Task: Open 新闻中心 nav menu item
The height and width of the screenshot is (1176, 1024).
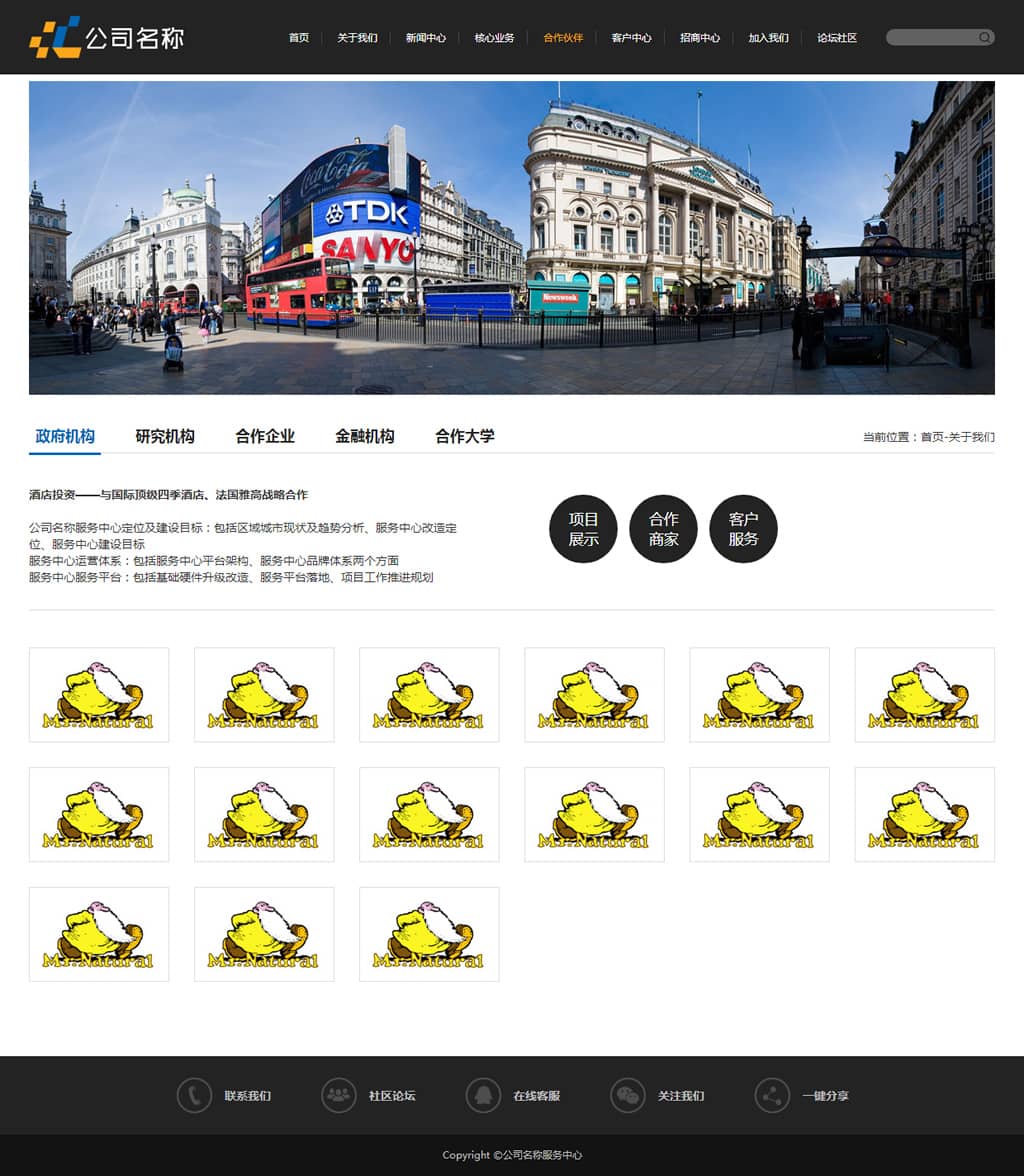Action: (x=426, y=38)
